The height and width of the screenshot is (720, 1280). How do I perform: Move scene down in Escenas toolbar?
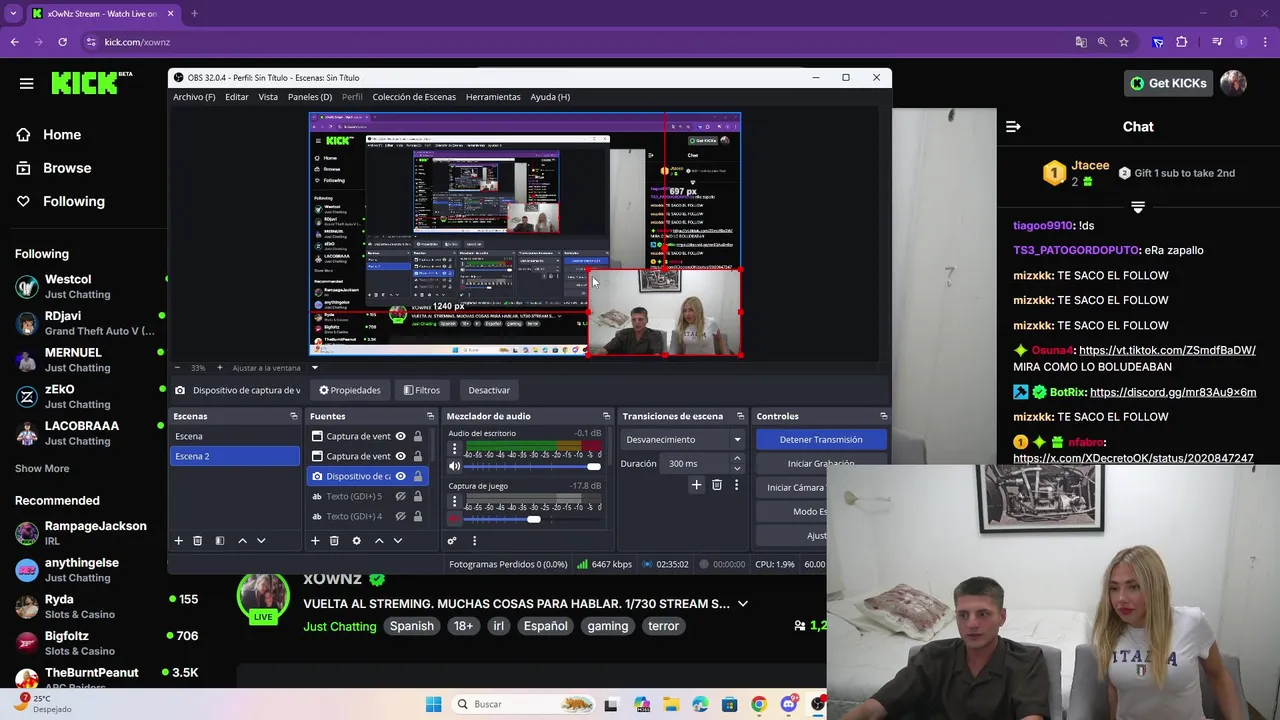click(261, 541)
